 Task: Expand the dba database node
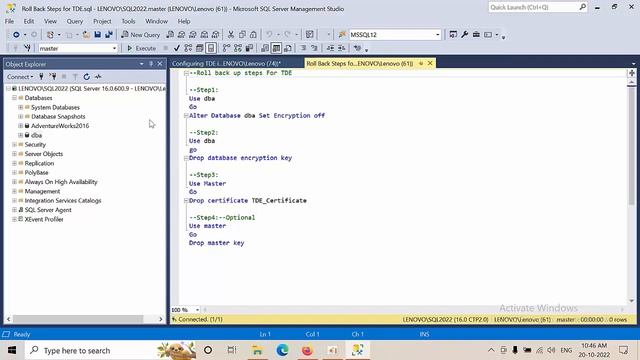coord(20,135)
